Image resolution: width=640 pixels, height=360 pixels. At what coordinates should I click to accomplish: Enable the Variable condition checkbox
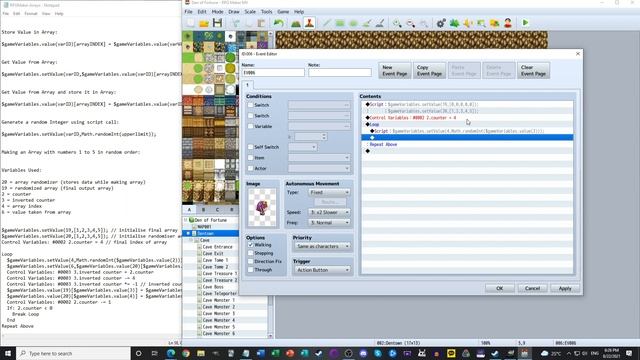(x=251, y=126)
